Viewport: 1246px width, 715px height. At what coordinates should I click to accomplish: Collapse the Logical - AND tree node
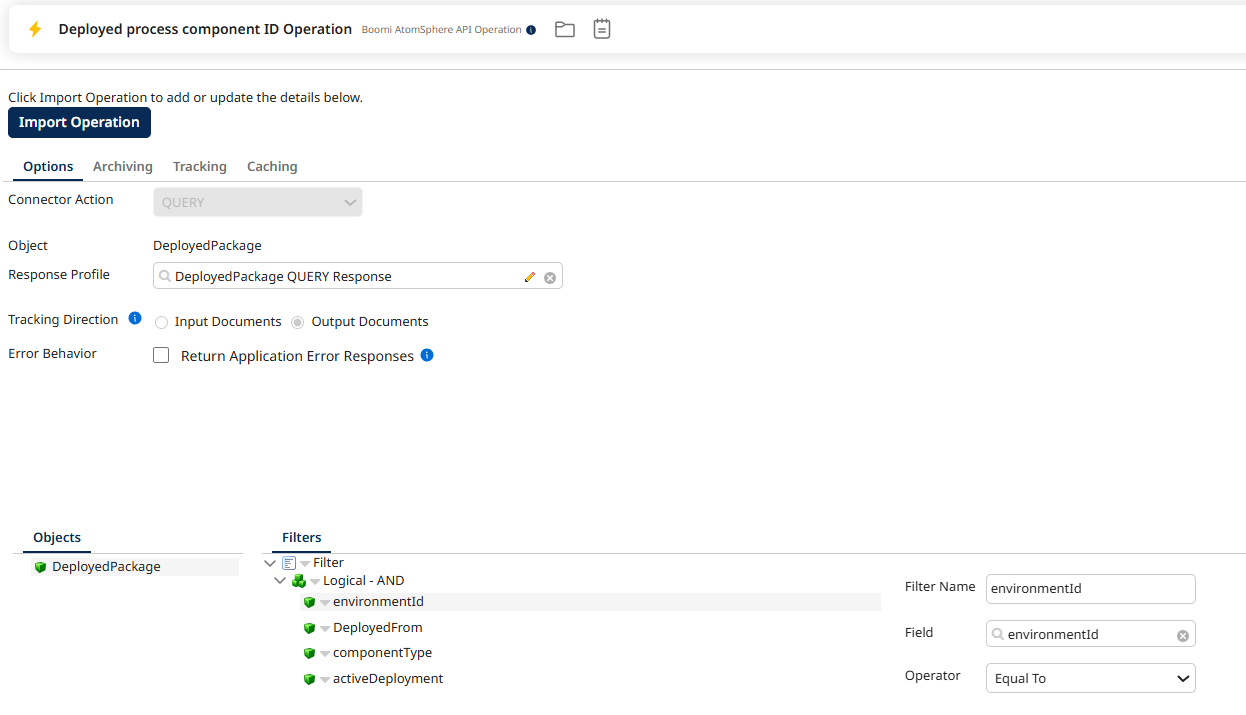(280, 581)
